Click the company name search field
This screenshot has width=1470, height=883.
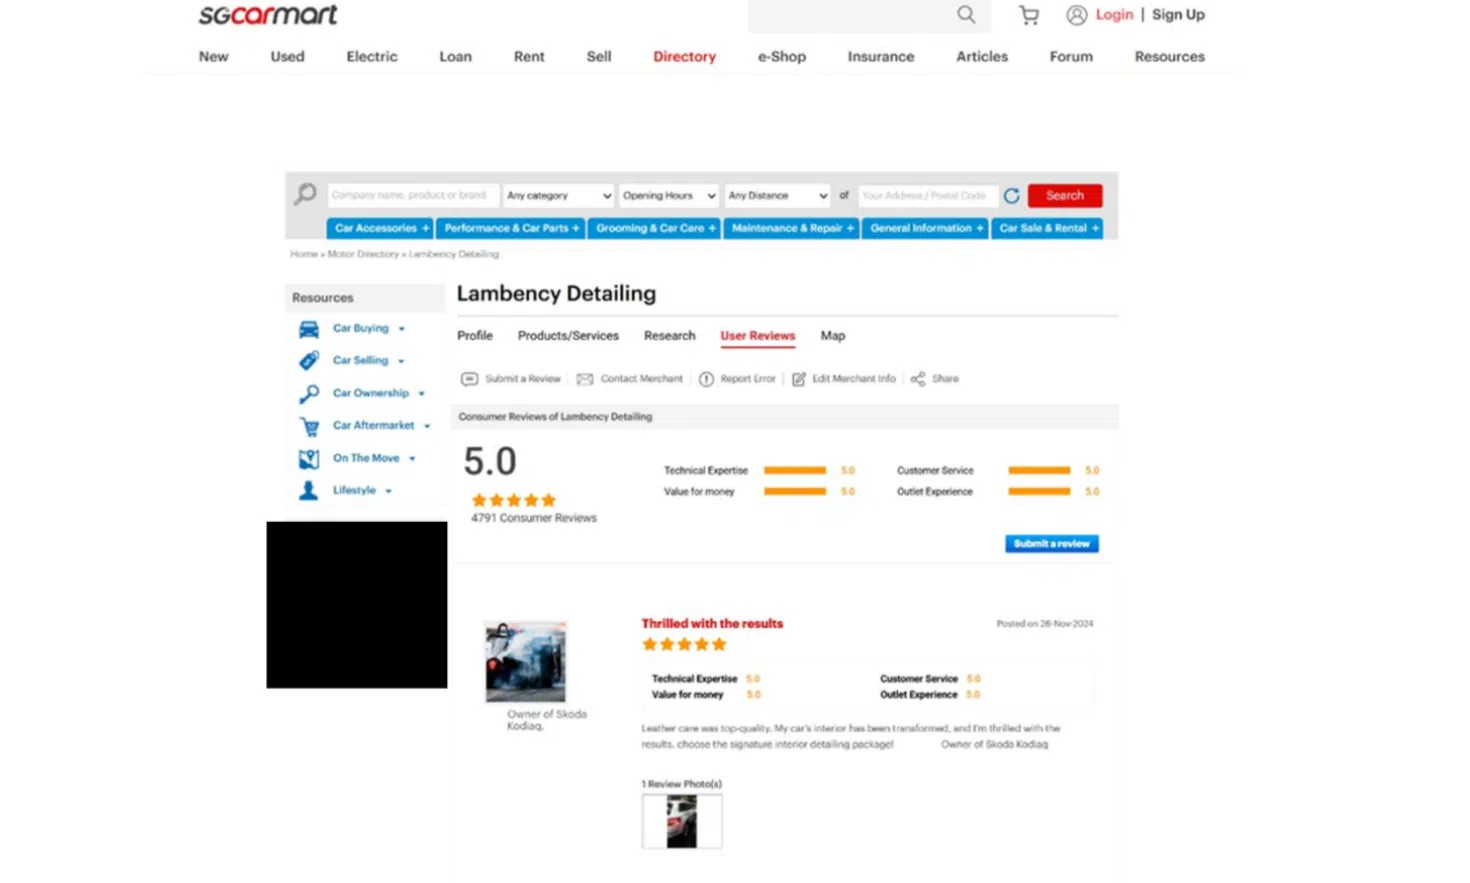(x=412, y=196)
